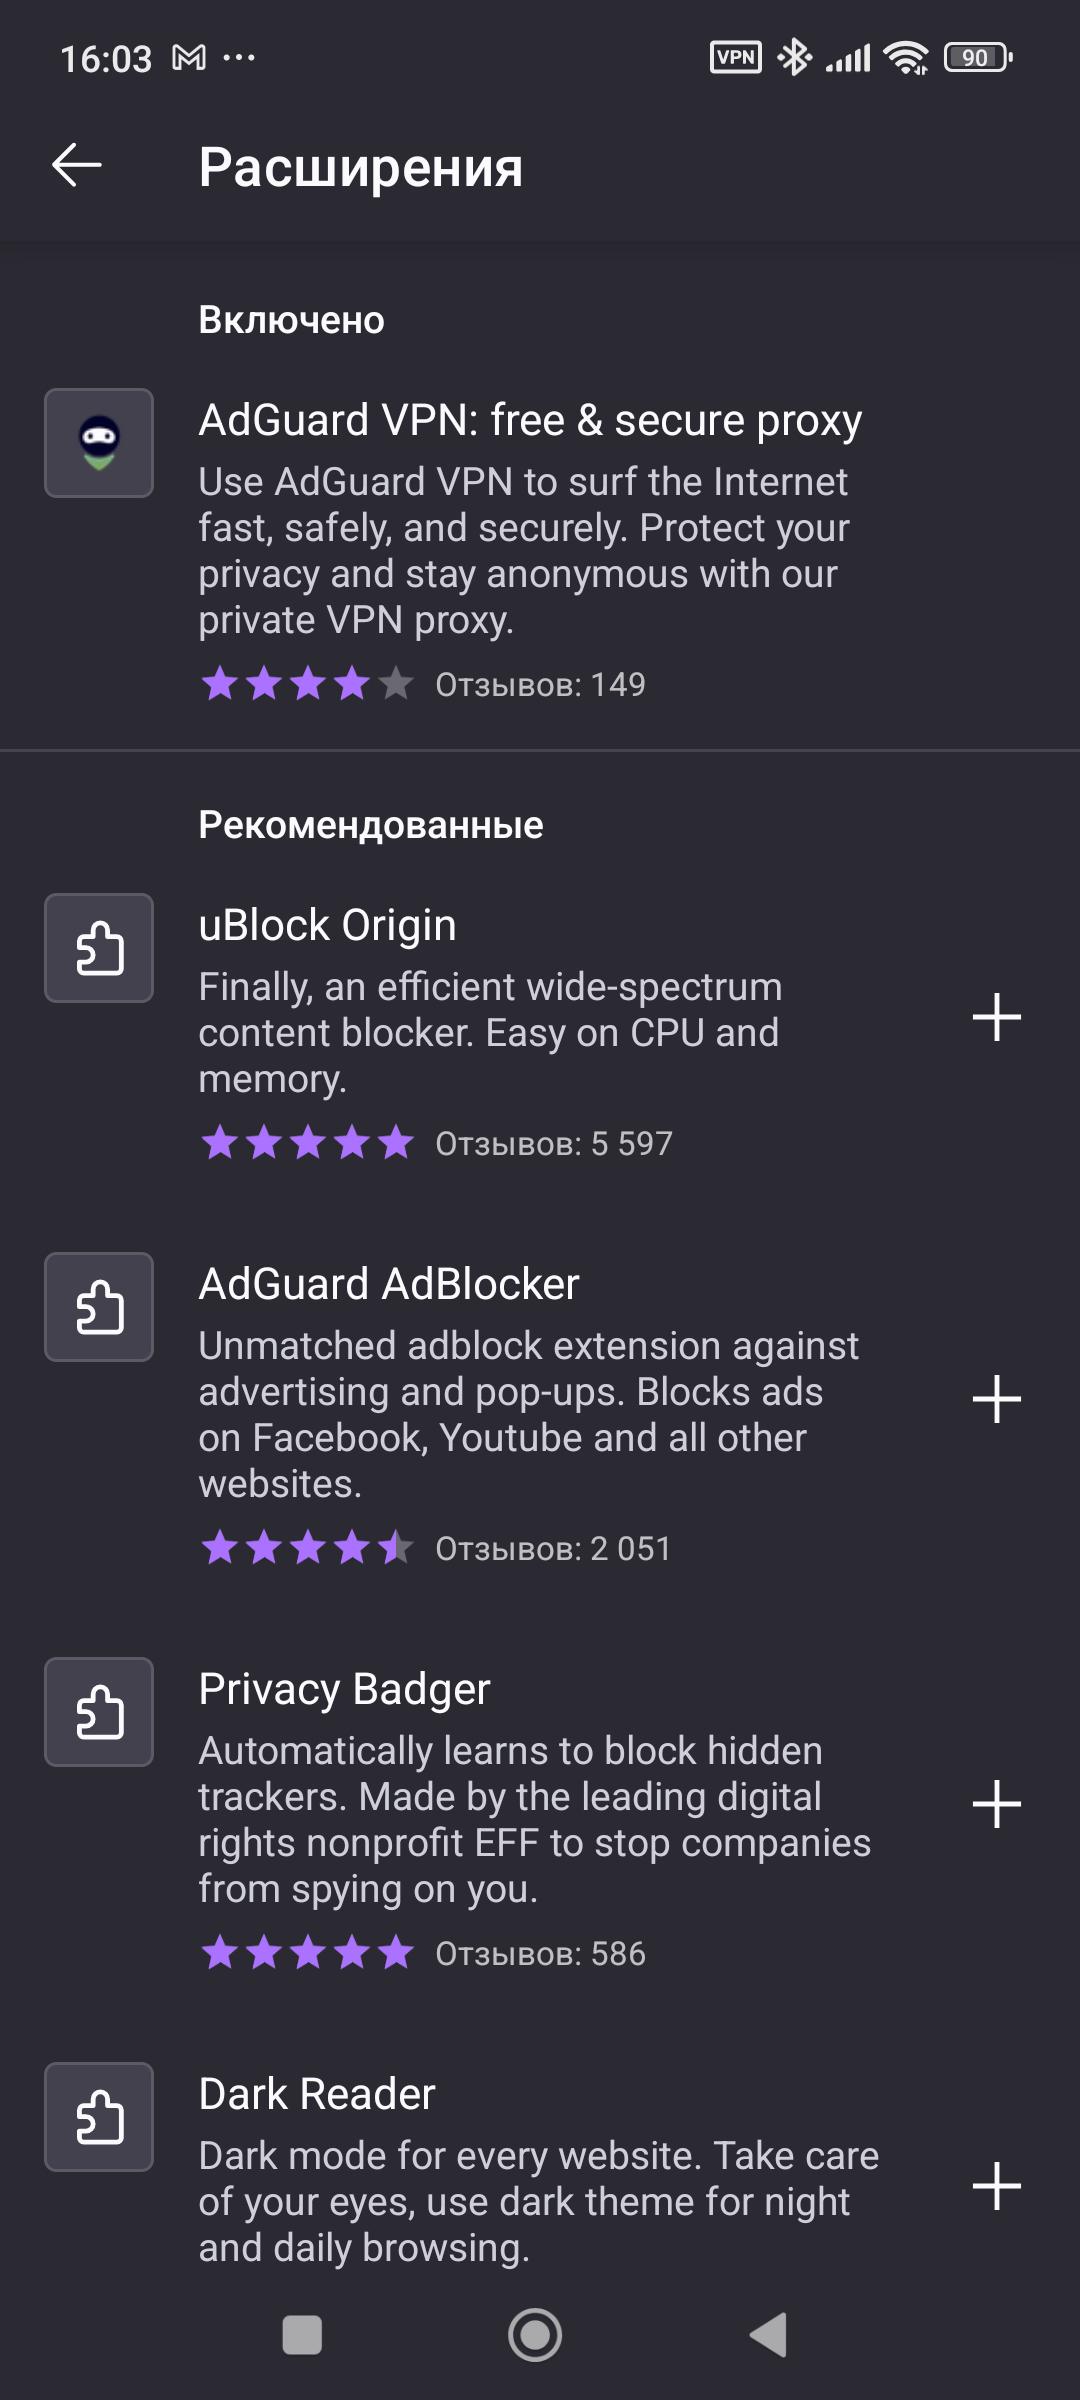The height and width of the screenshot is (2400, 1080).
Task: Open the uBlock Origin title
Action: (x=327, y=926)
